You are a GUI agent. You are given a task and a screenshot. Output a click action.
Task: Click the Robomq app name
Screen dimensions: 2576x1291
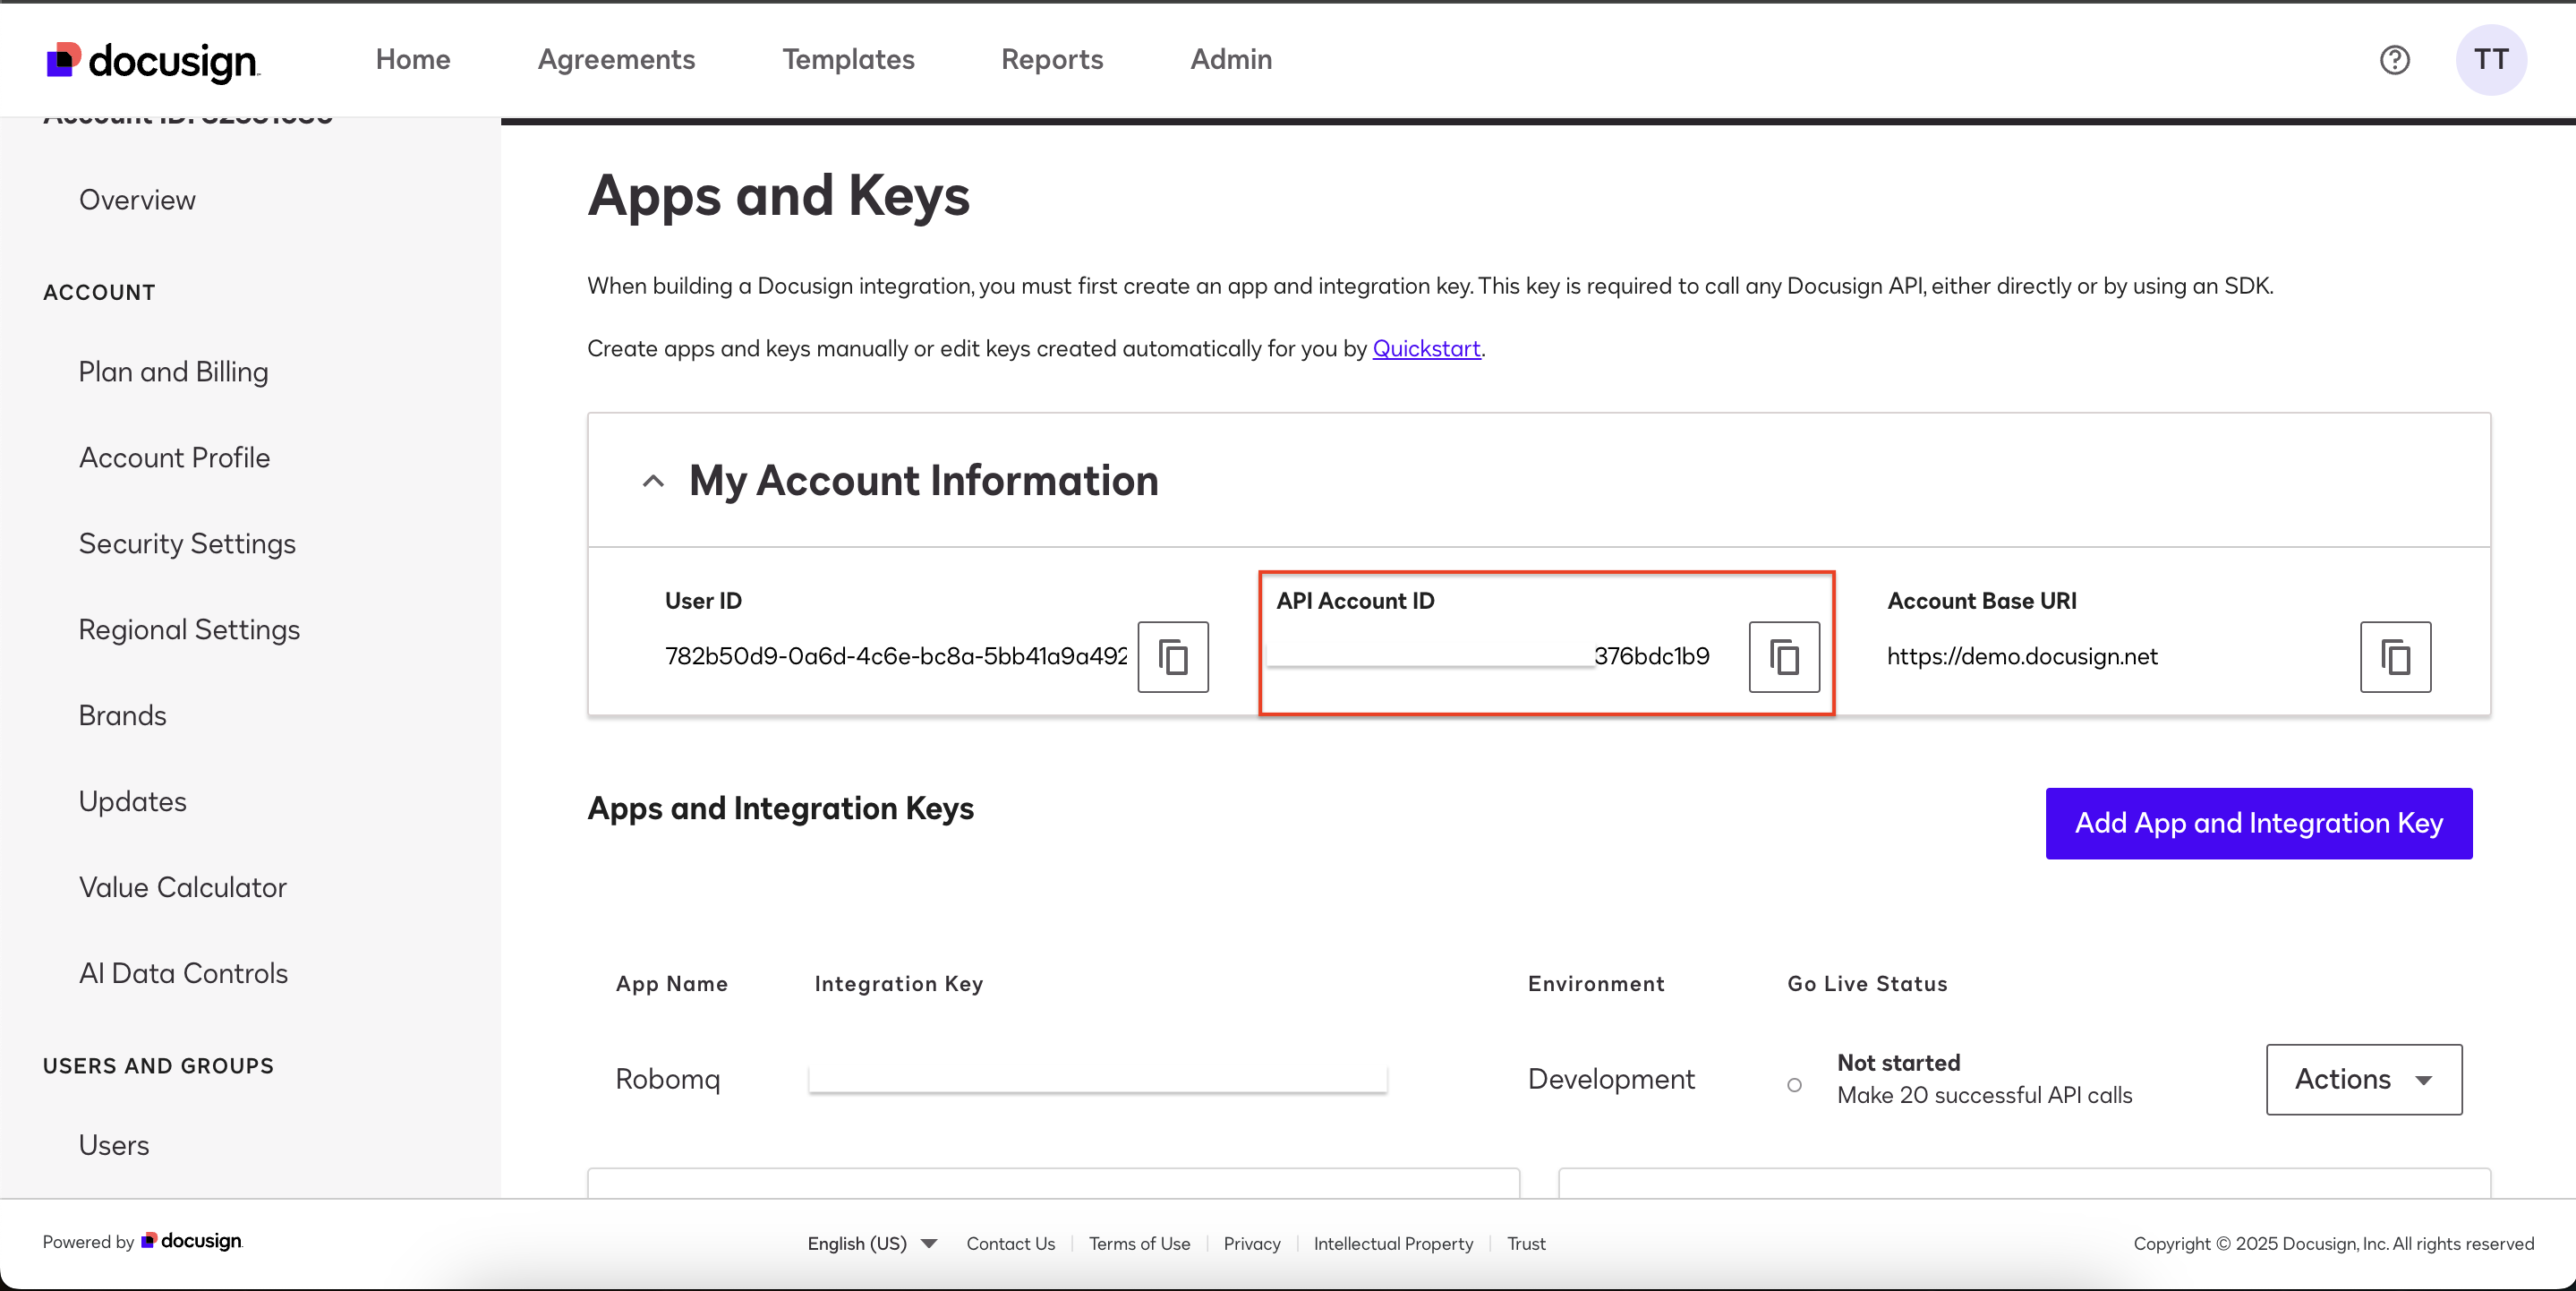pyautogui.click(x=668, y=1080)
